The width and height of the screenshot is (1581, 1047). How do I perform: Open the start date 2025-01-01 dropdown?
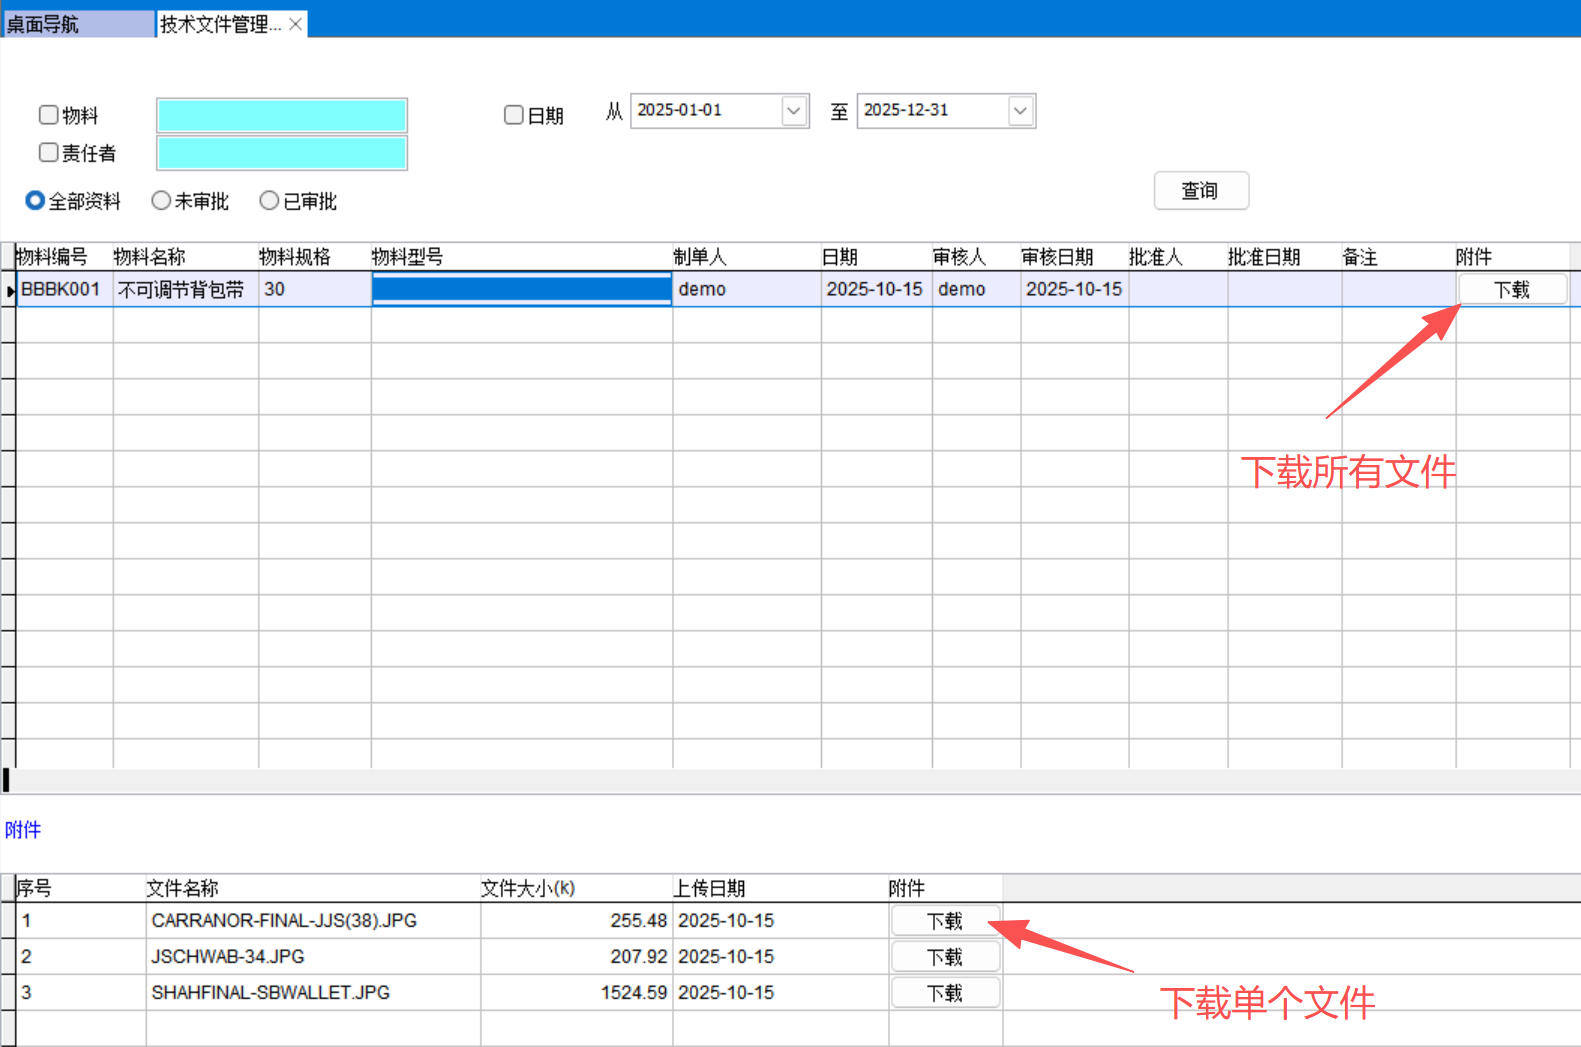tap(794, 111)
